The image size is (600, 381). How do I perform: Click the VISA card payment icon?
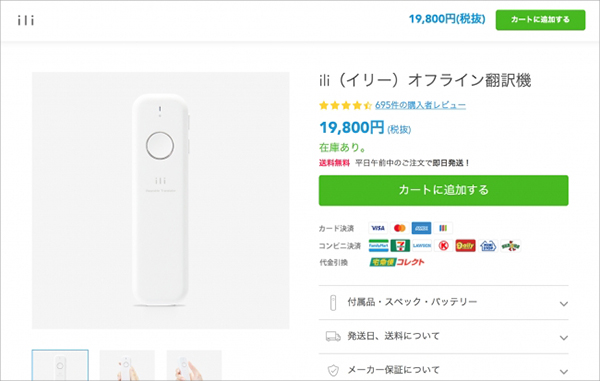378,228
